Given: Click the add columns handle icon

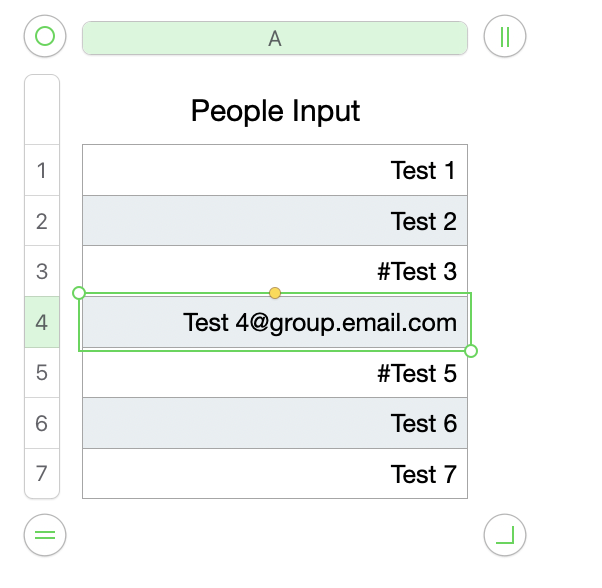Looking at the screenshot, I should (505, 36).
